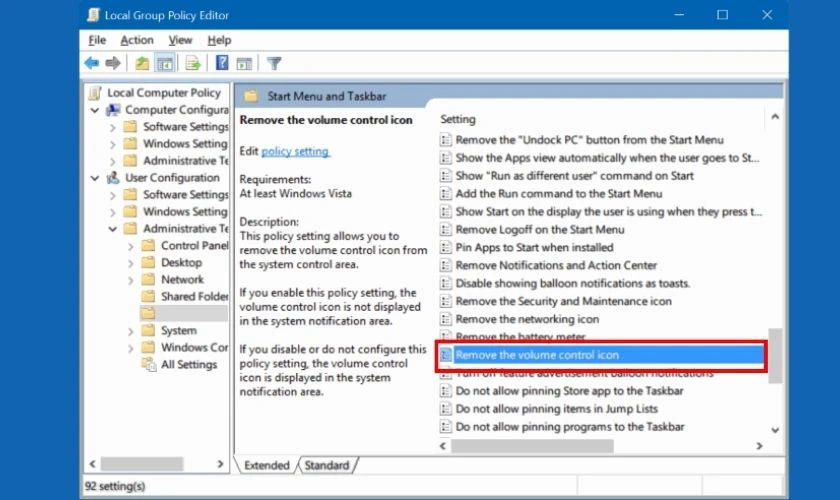Viewport: 840px width, 500px height.
Task: Collapse Administrative Templates under User Configuration
Action: click(x=112, y=229)
